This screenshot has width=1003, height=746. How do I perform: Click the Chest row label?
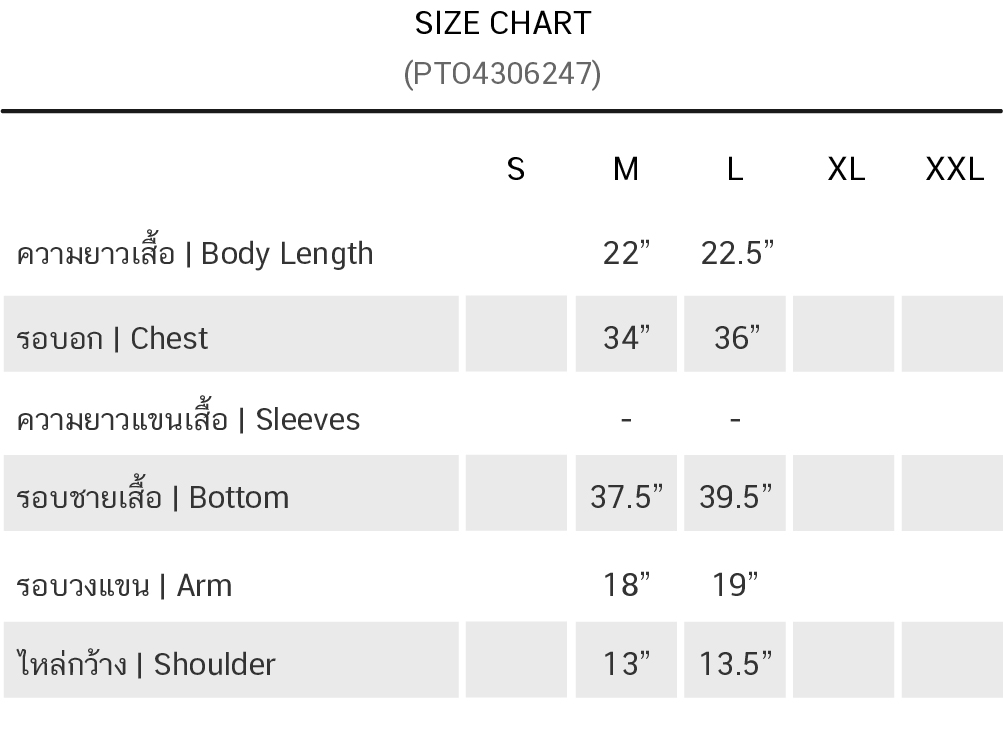pyautogui.click(x=112, y=338)
